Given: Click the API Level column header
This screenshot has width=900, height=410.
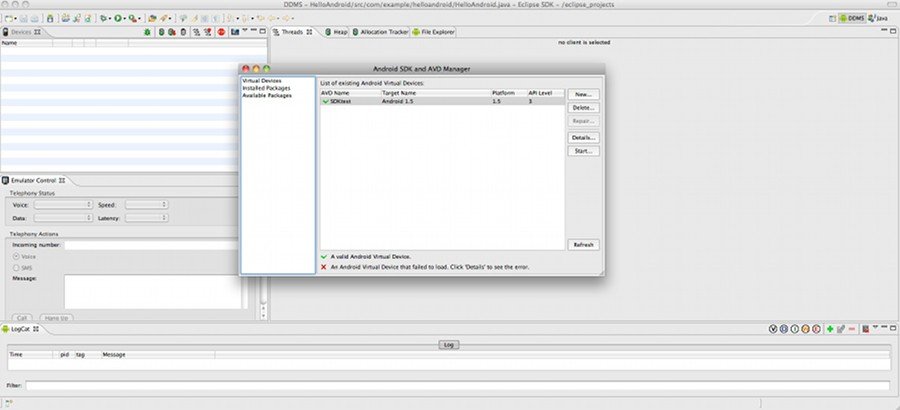Looking at the screenshot, I should (x=546, y=93).
